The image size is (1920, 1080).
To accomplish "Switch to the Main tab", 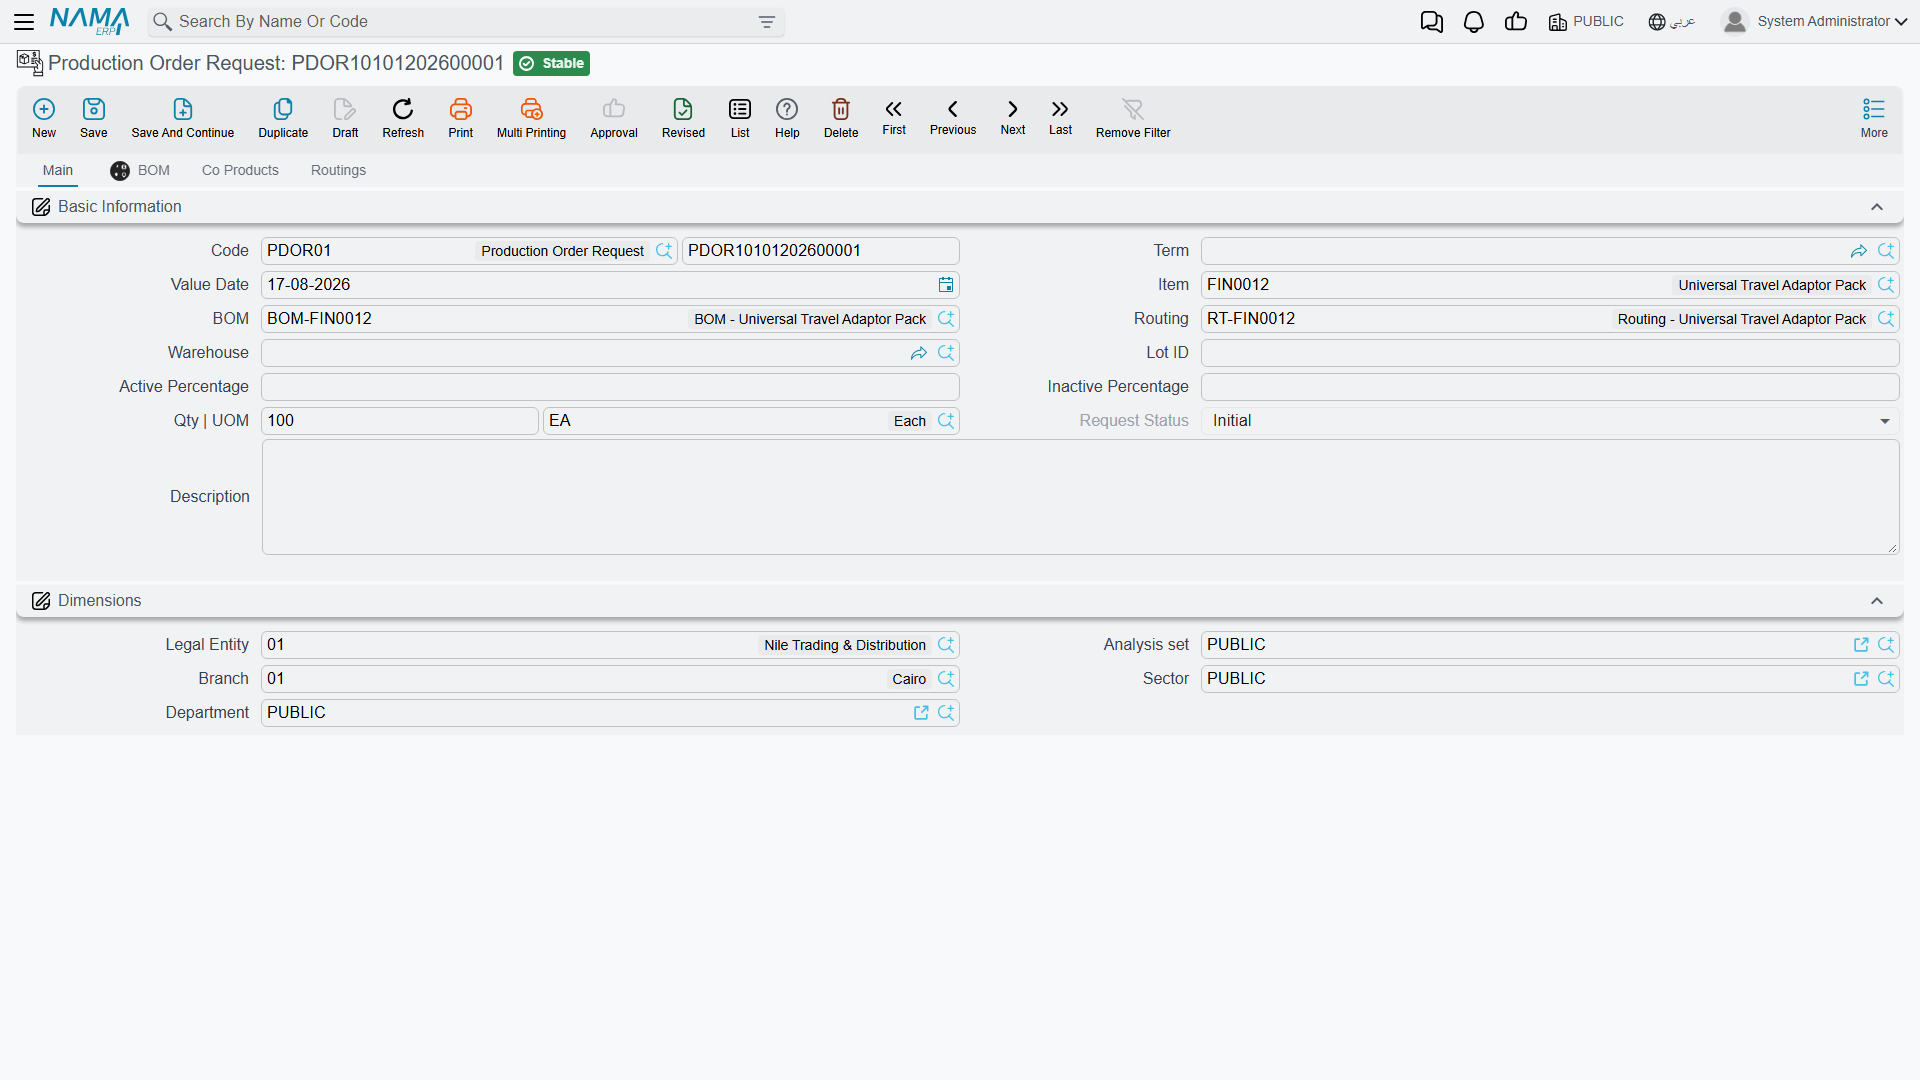I will click(x=58, y=170).
